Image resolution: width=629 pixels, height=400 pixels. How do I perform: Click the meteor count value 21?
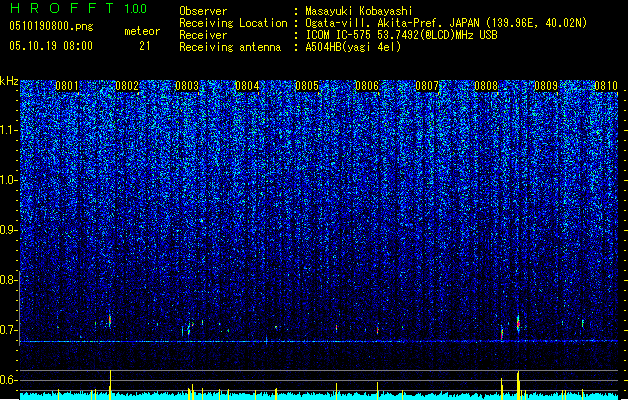pos(145,46)
